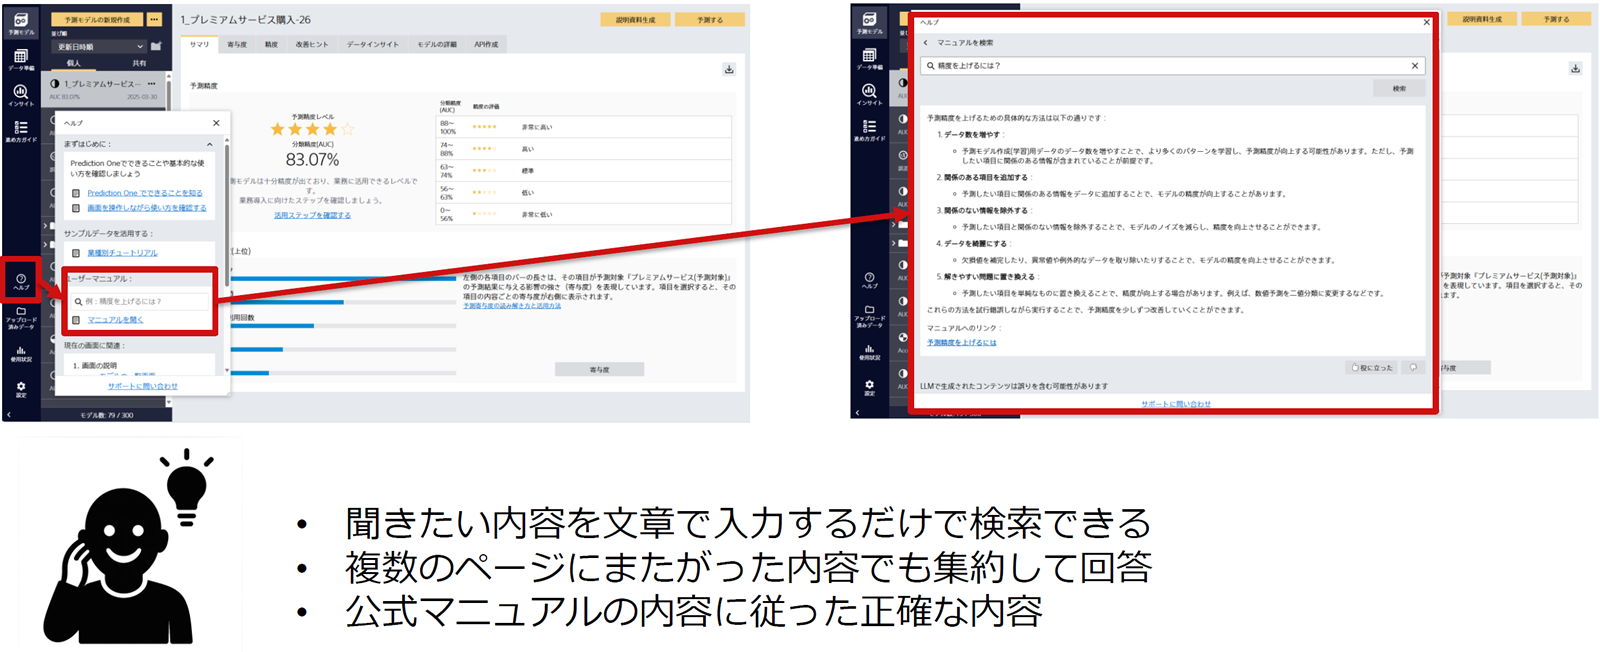Click the comment feedback icon beside 役に立った
The image size is (1600, 652).
click(x=1413, y=368)
